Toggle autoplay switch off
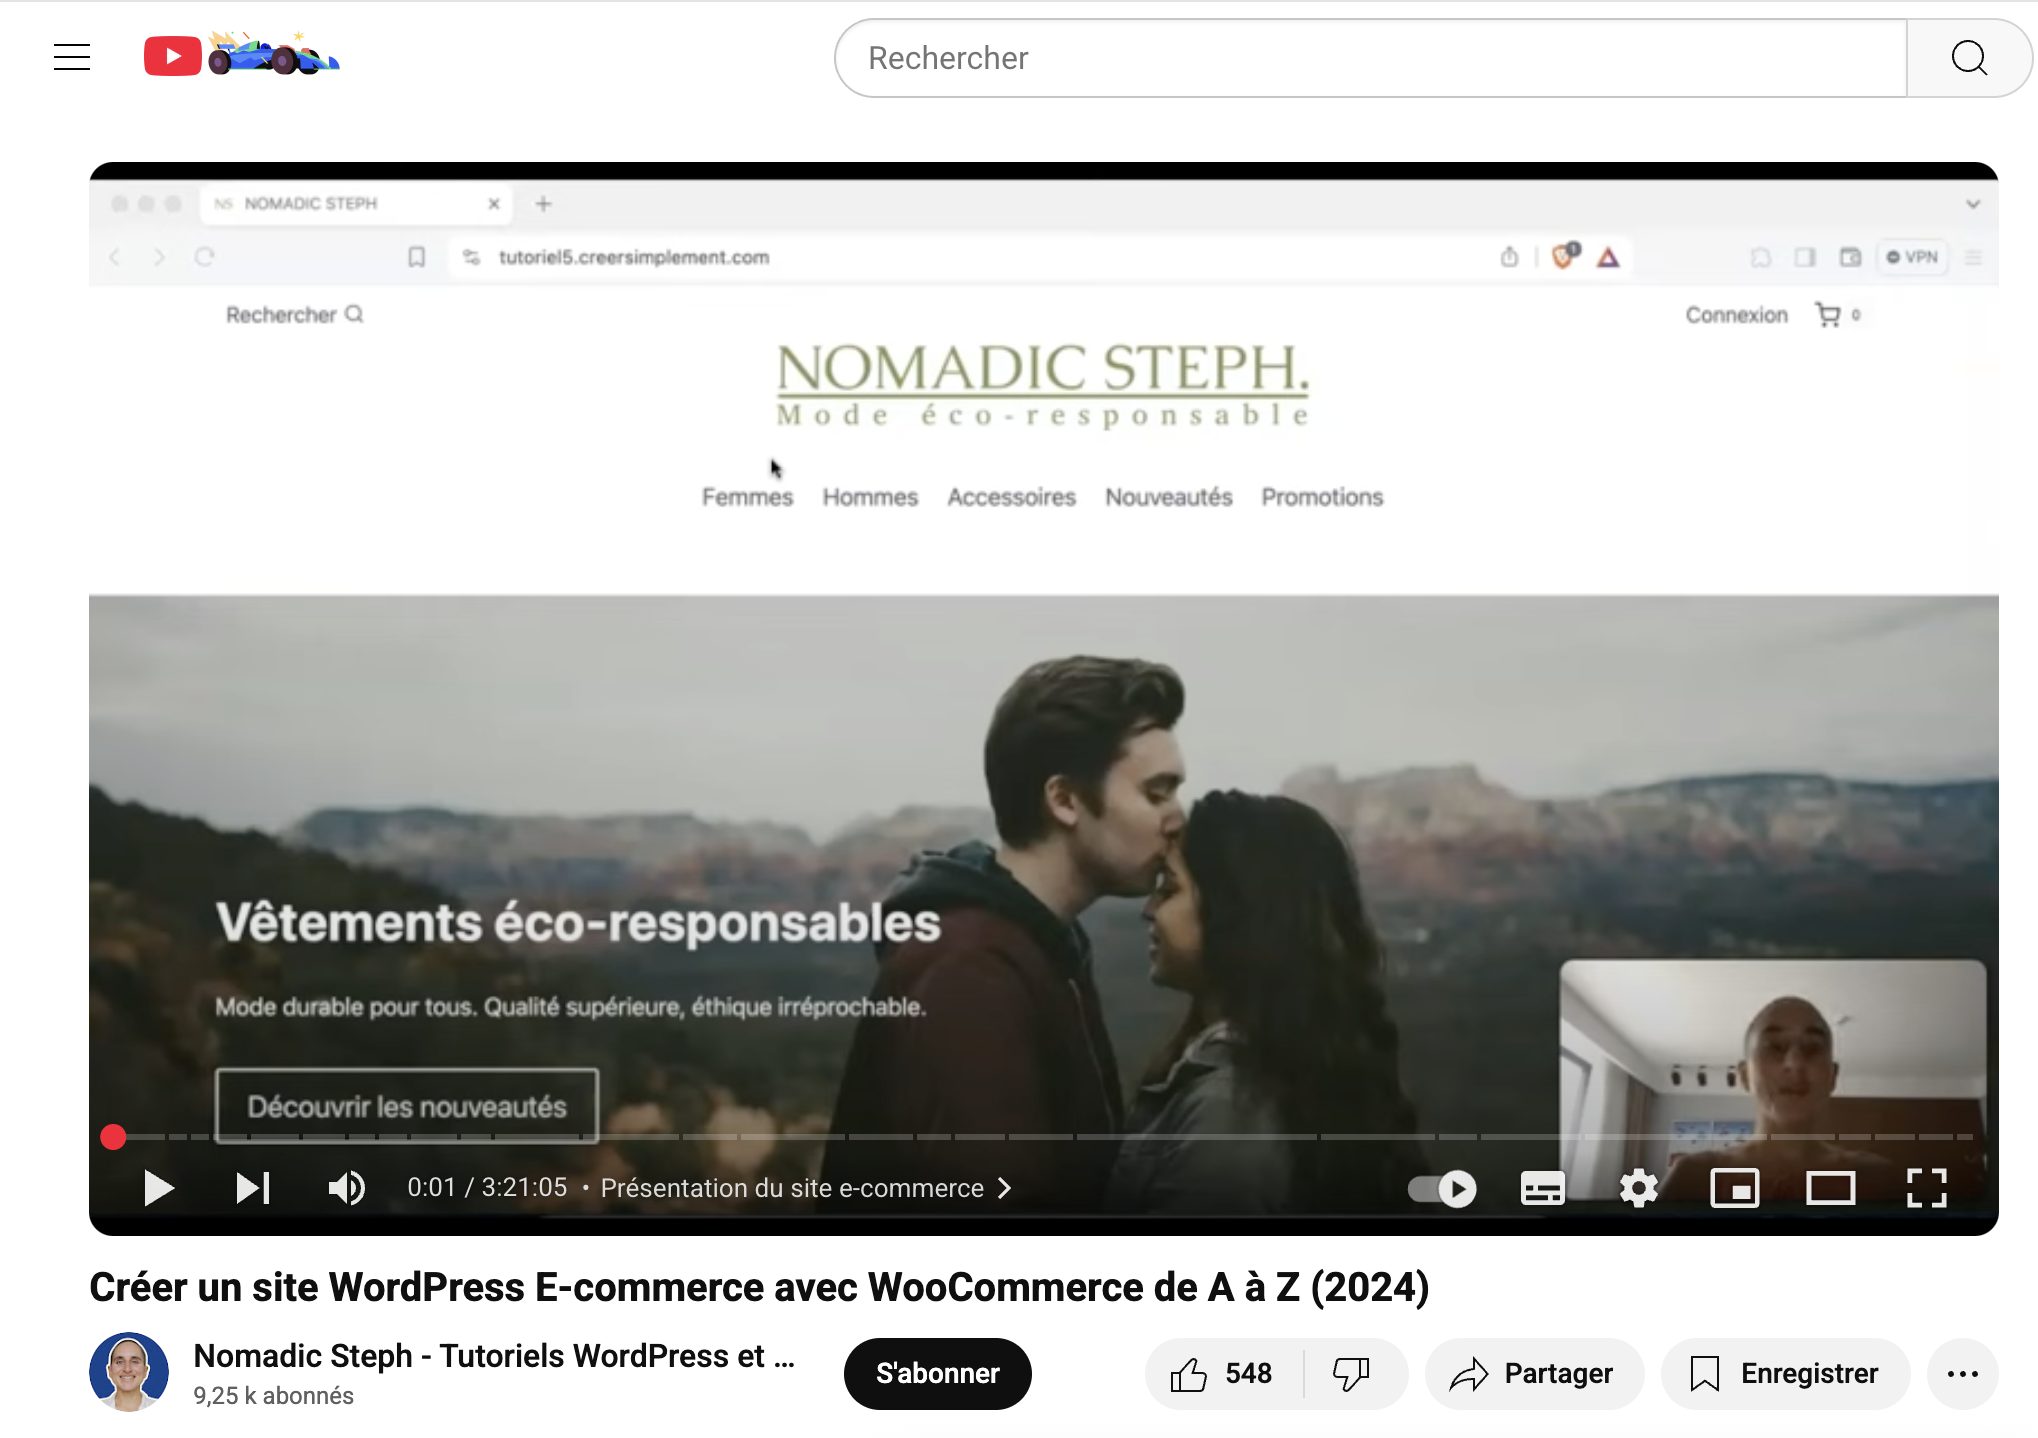The width and height of the screenshot is (2038, 1438). coord(1442,1188)
